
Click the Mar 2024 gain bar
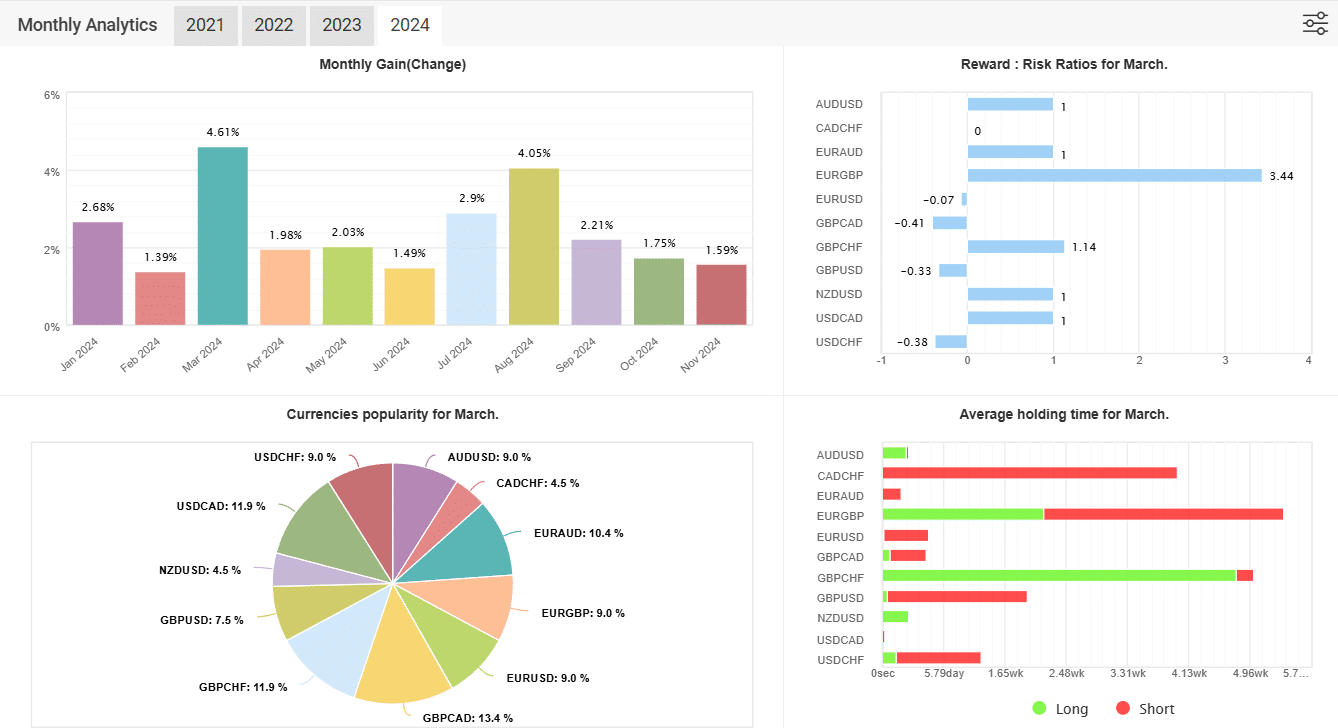point(223,236)
